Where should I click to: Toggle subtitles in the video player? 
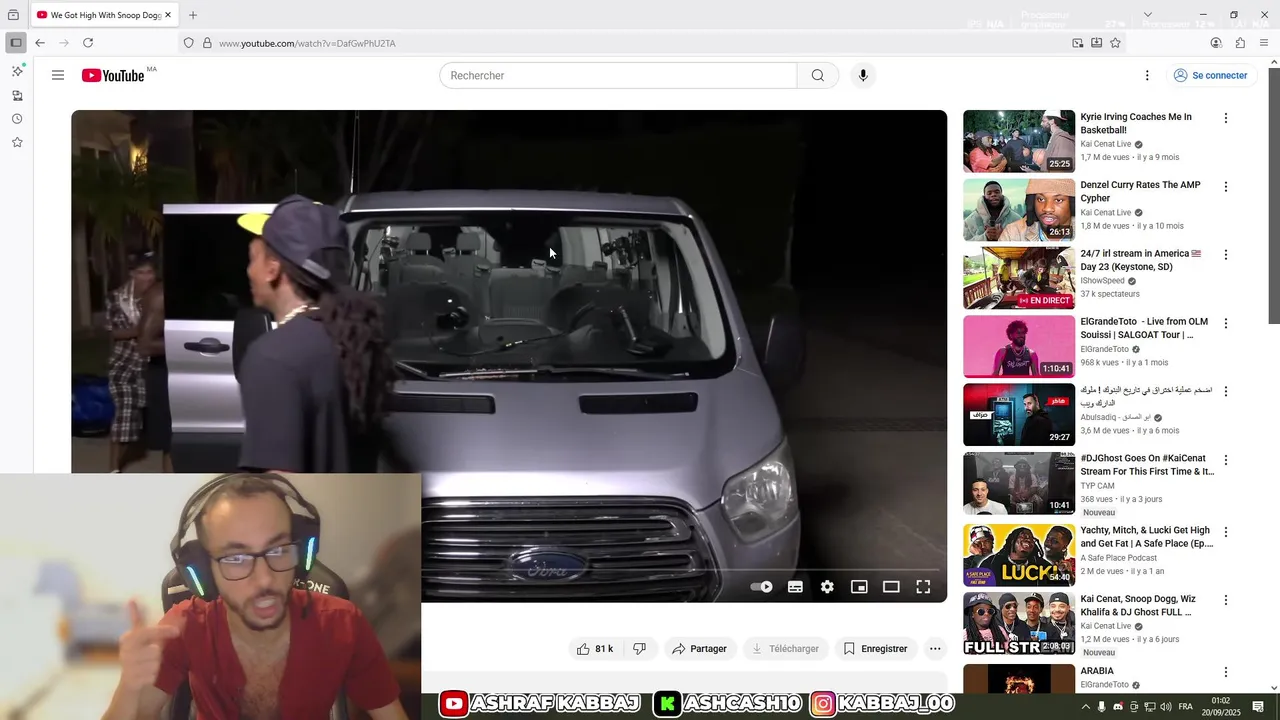(795, 587)
